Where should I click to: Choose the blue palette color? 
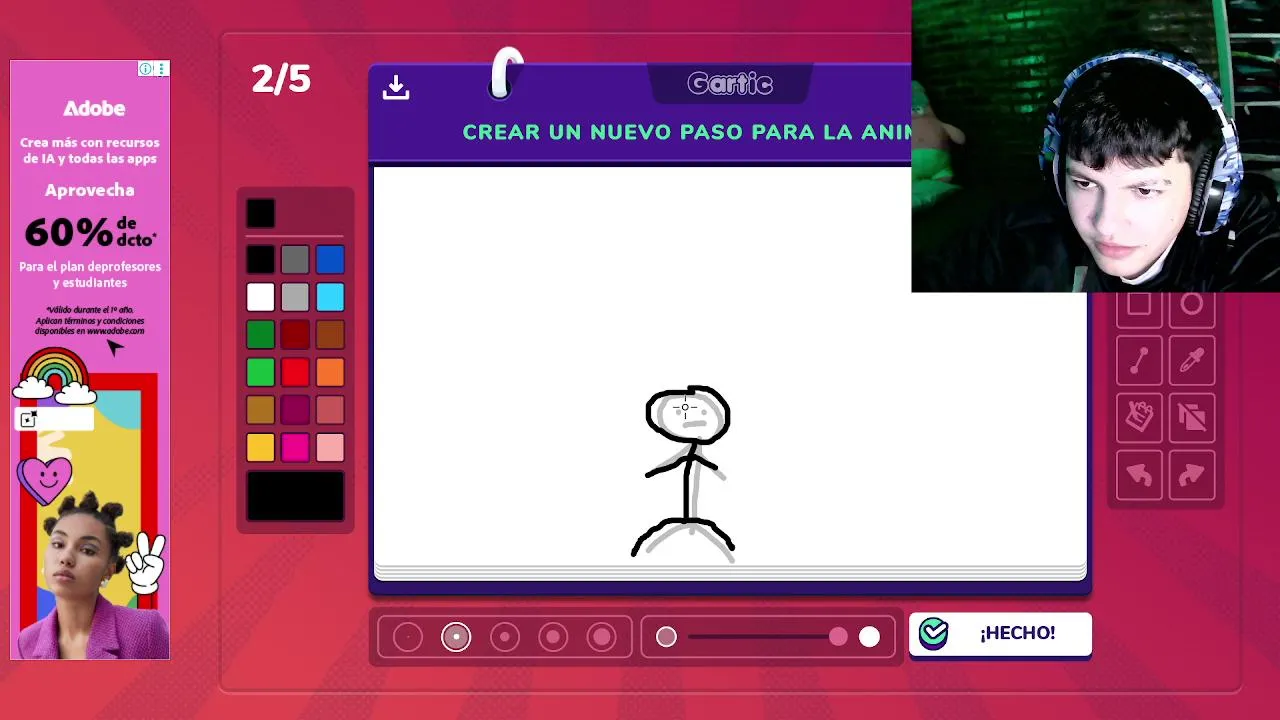point(330,260)
